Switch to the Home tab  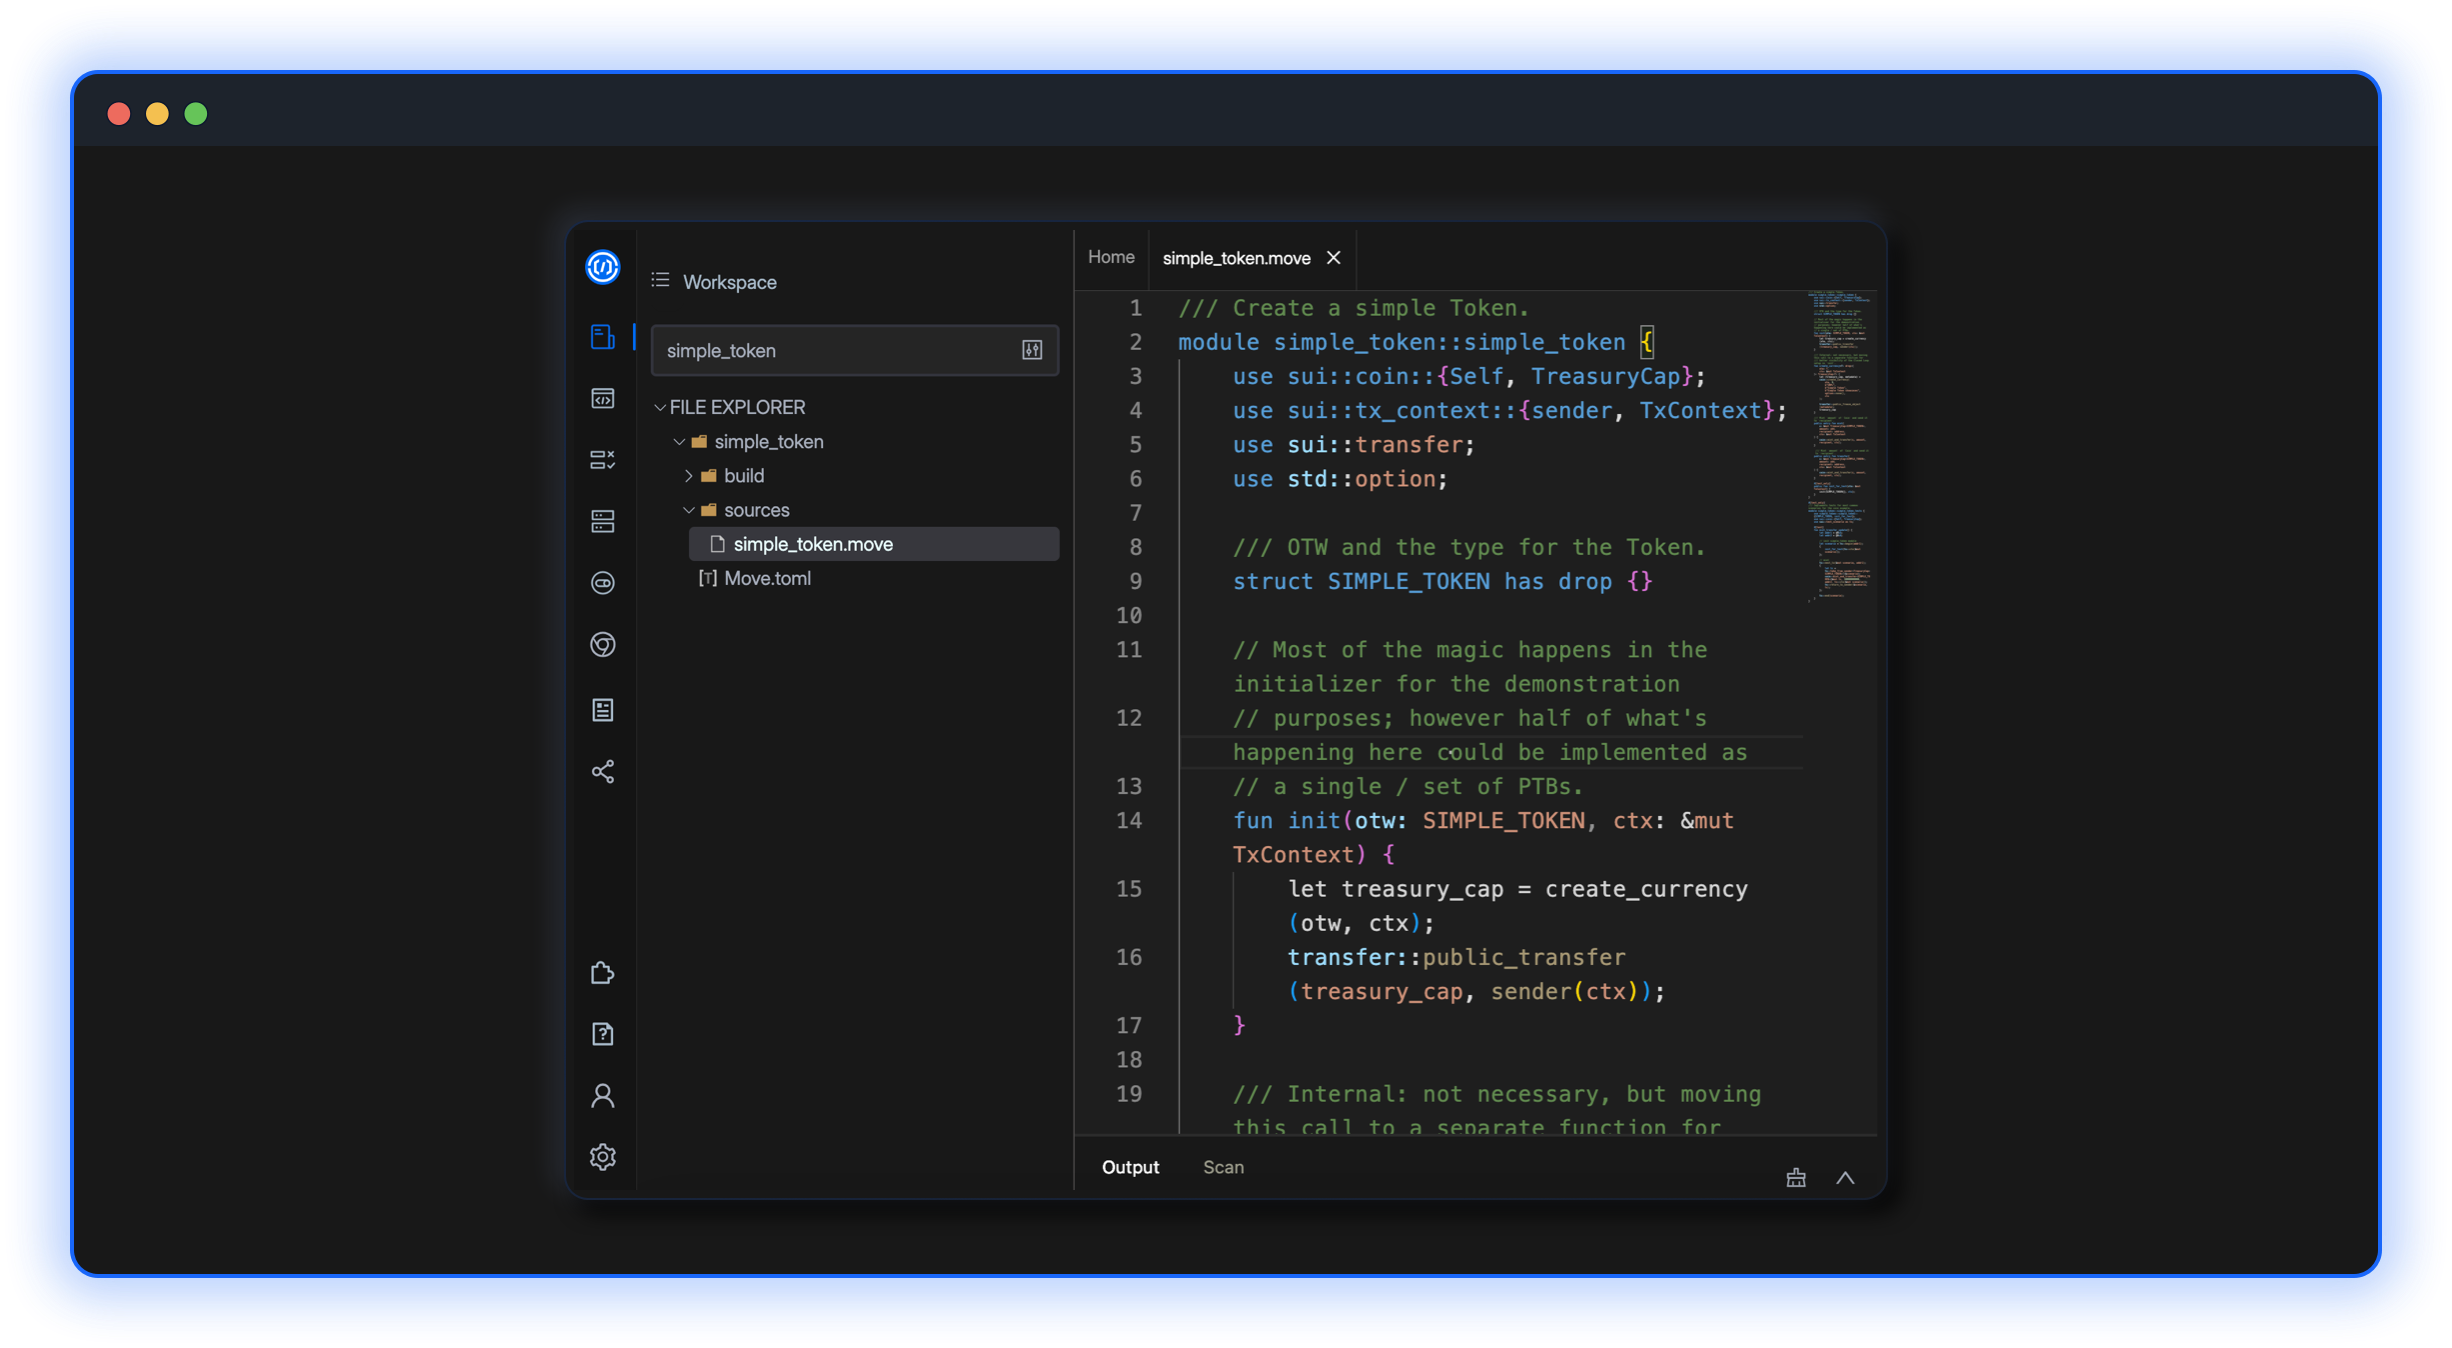click(x=1111, y=257)
